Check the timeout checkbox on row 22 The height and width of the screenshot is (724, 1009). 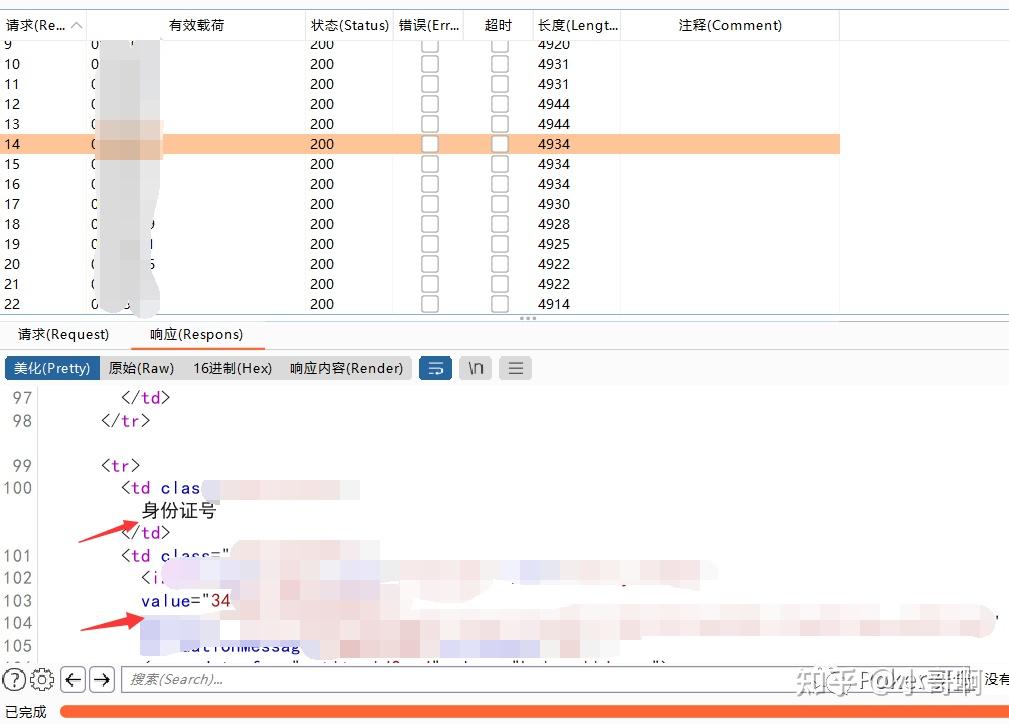click(499, 303)
